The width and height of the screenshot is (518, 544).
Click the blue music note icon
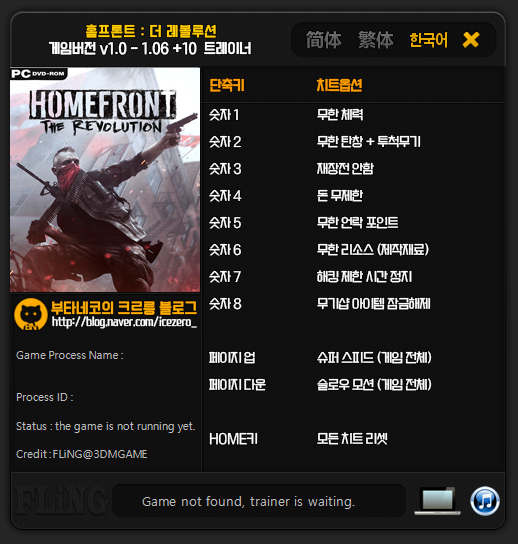pos(485,501)
